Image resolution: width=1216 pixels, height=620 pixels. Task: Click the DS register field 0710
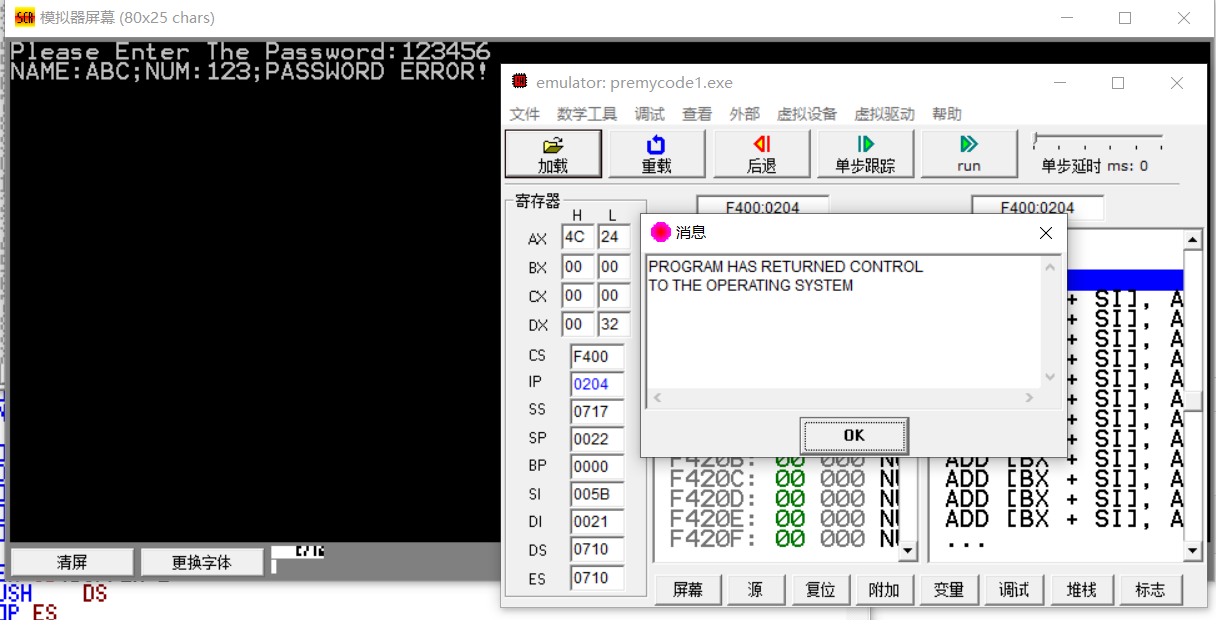(597, 549)
